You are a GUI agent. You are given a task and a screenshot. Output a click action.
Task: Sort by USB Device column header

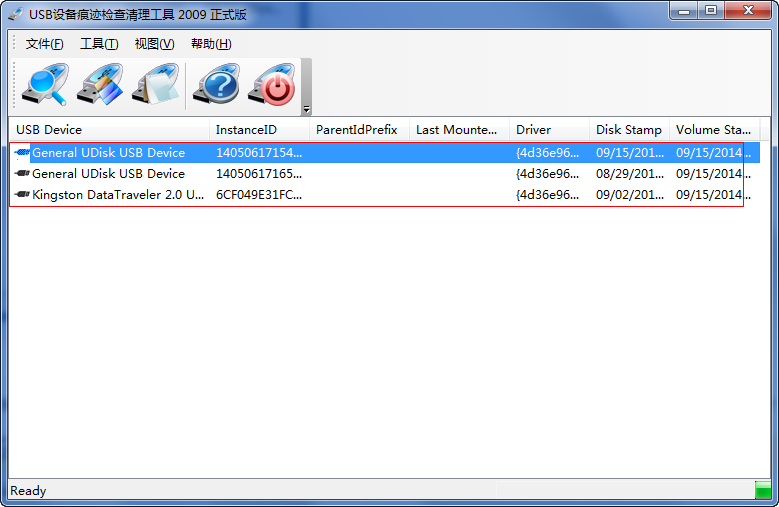109,130
